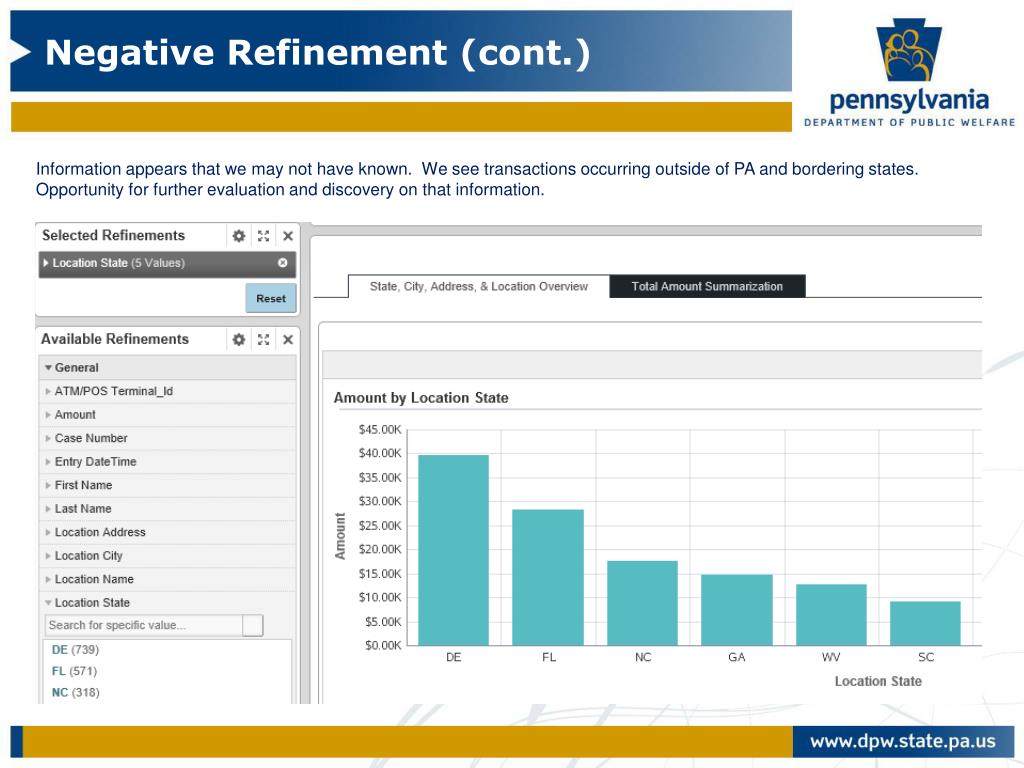
Task: Select the NC (318) value
Action: pos(75,693)
